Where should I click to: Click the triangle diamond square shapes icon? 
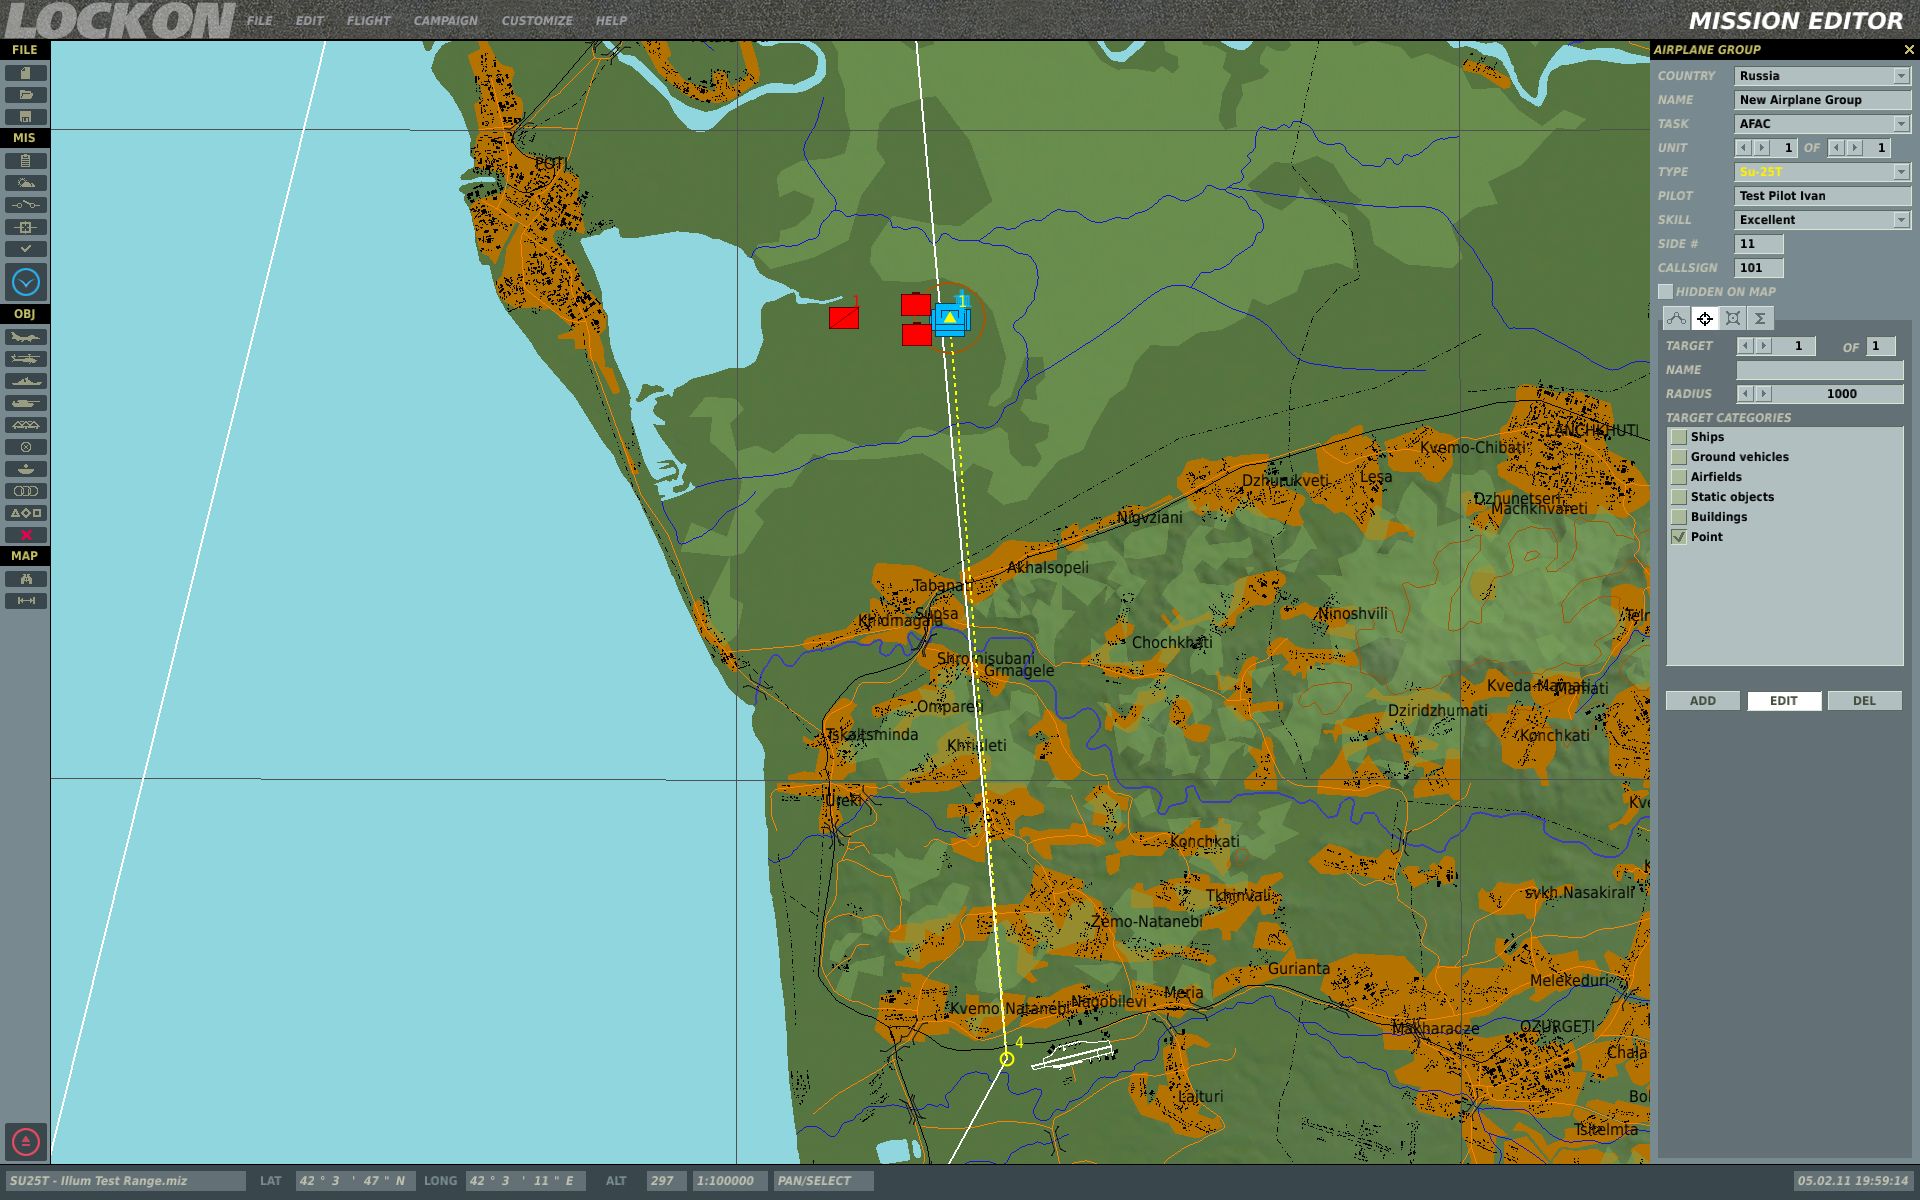point(26,513)
